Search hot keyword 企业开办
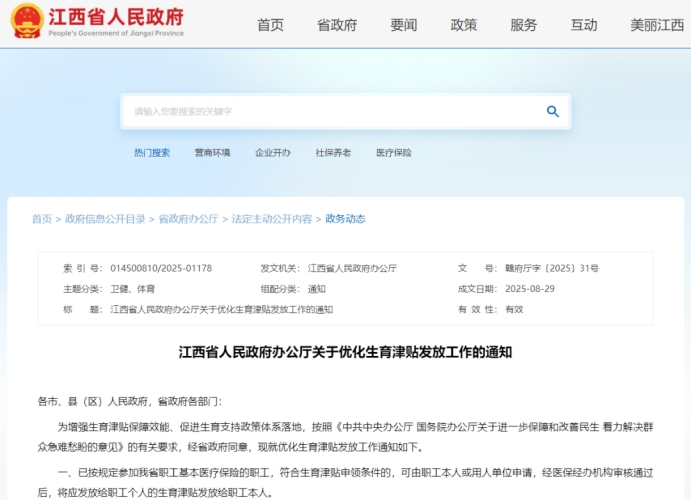The width and height of the screenshot is (692, 500). [x=273, y=153]
